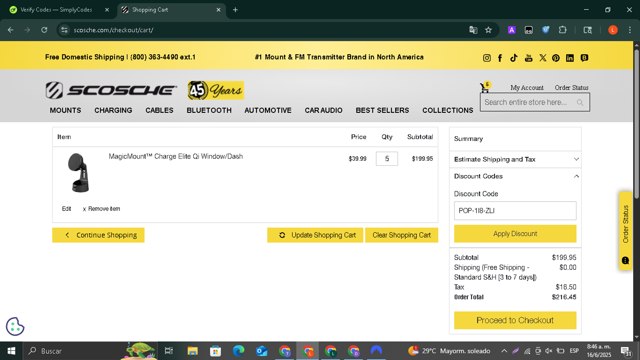Viewport: 640px width, 360px height.
Task: Open COLLECTIONS menu
Action: pos(448,110)
